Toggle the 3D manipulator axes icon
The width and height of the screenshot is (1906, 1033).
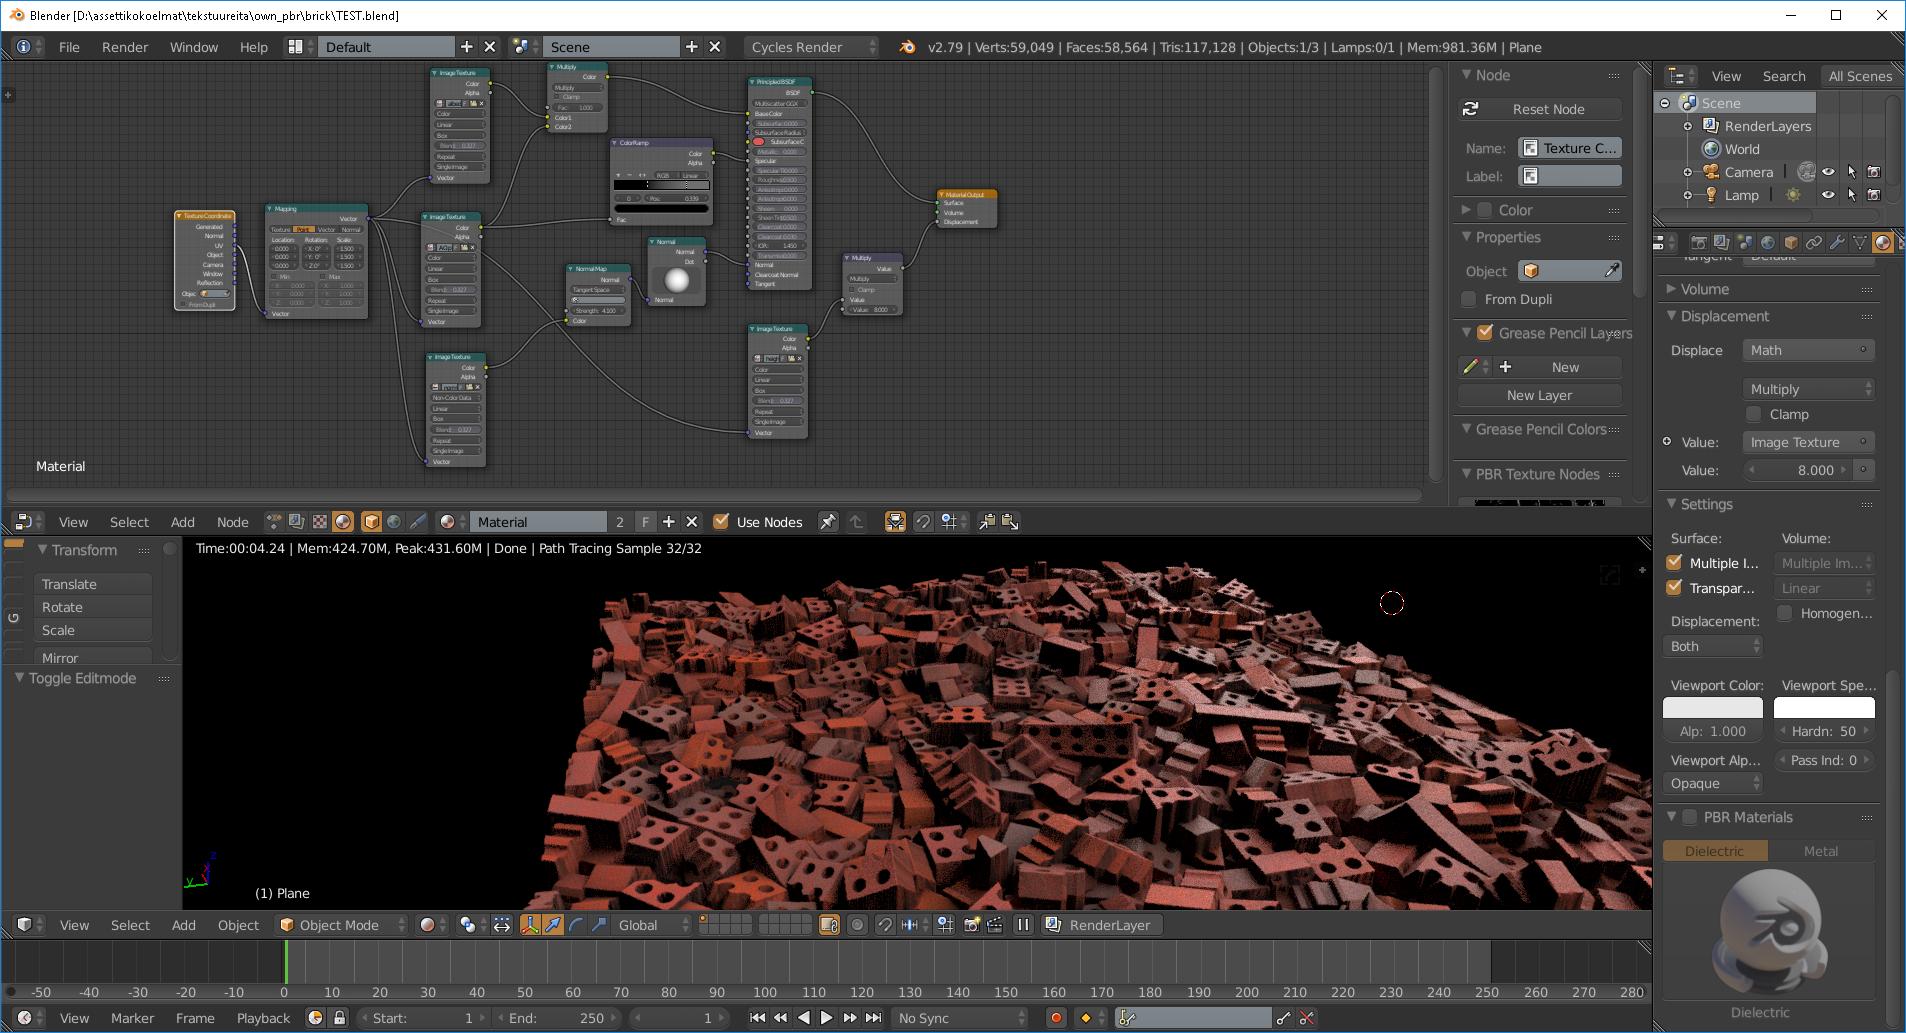[530, 925]
